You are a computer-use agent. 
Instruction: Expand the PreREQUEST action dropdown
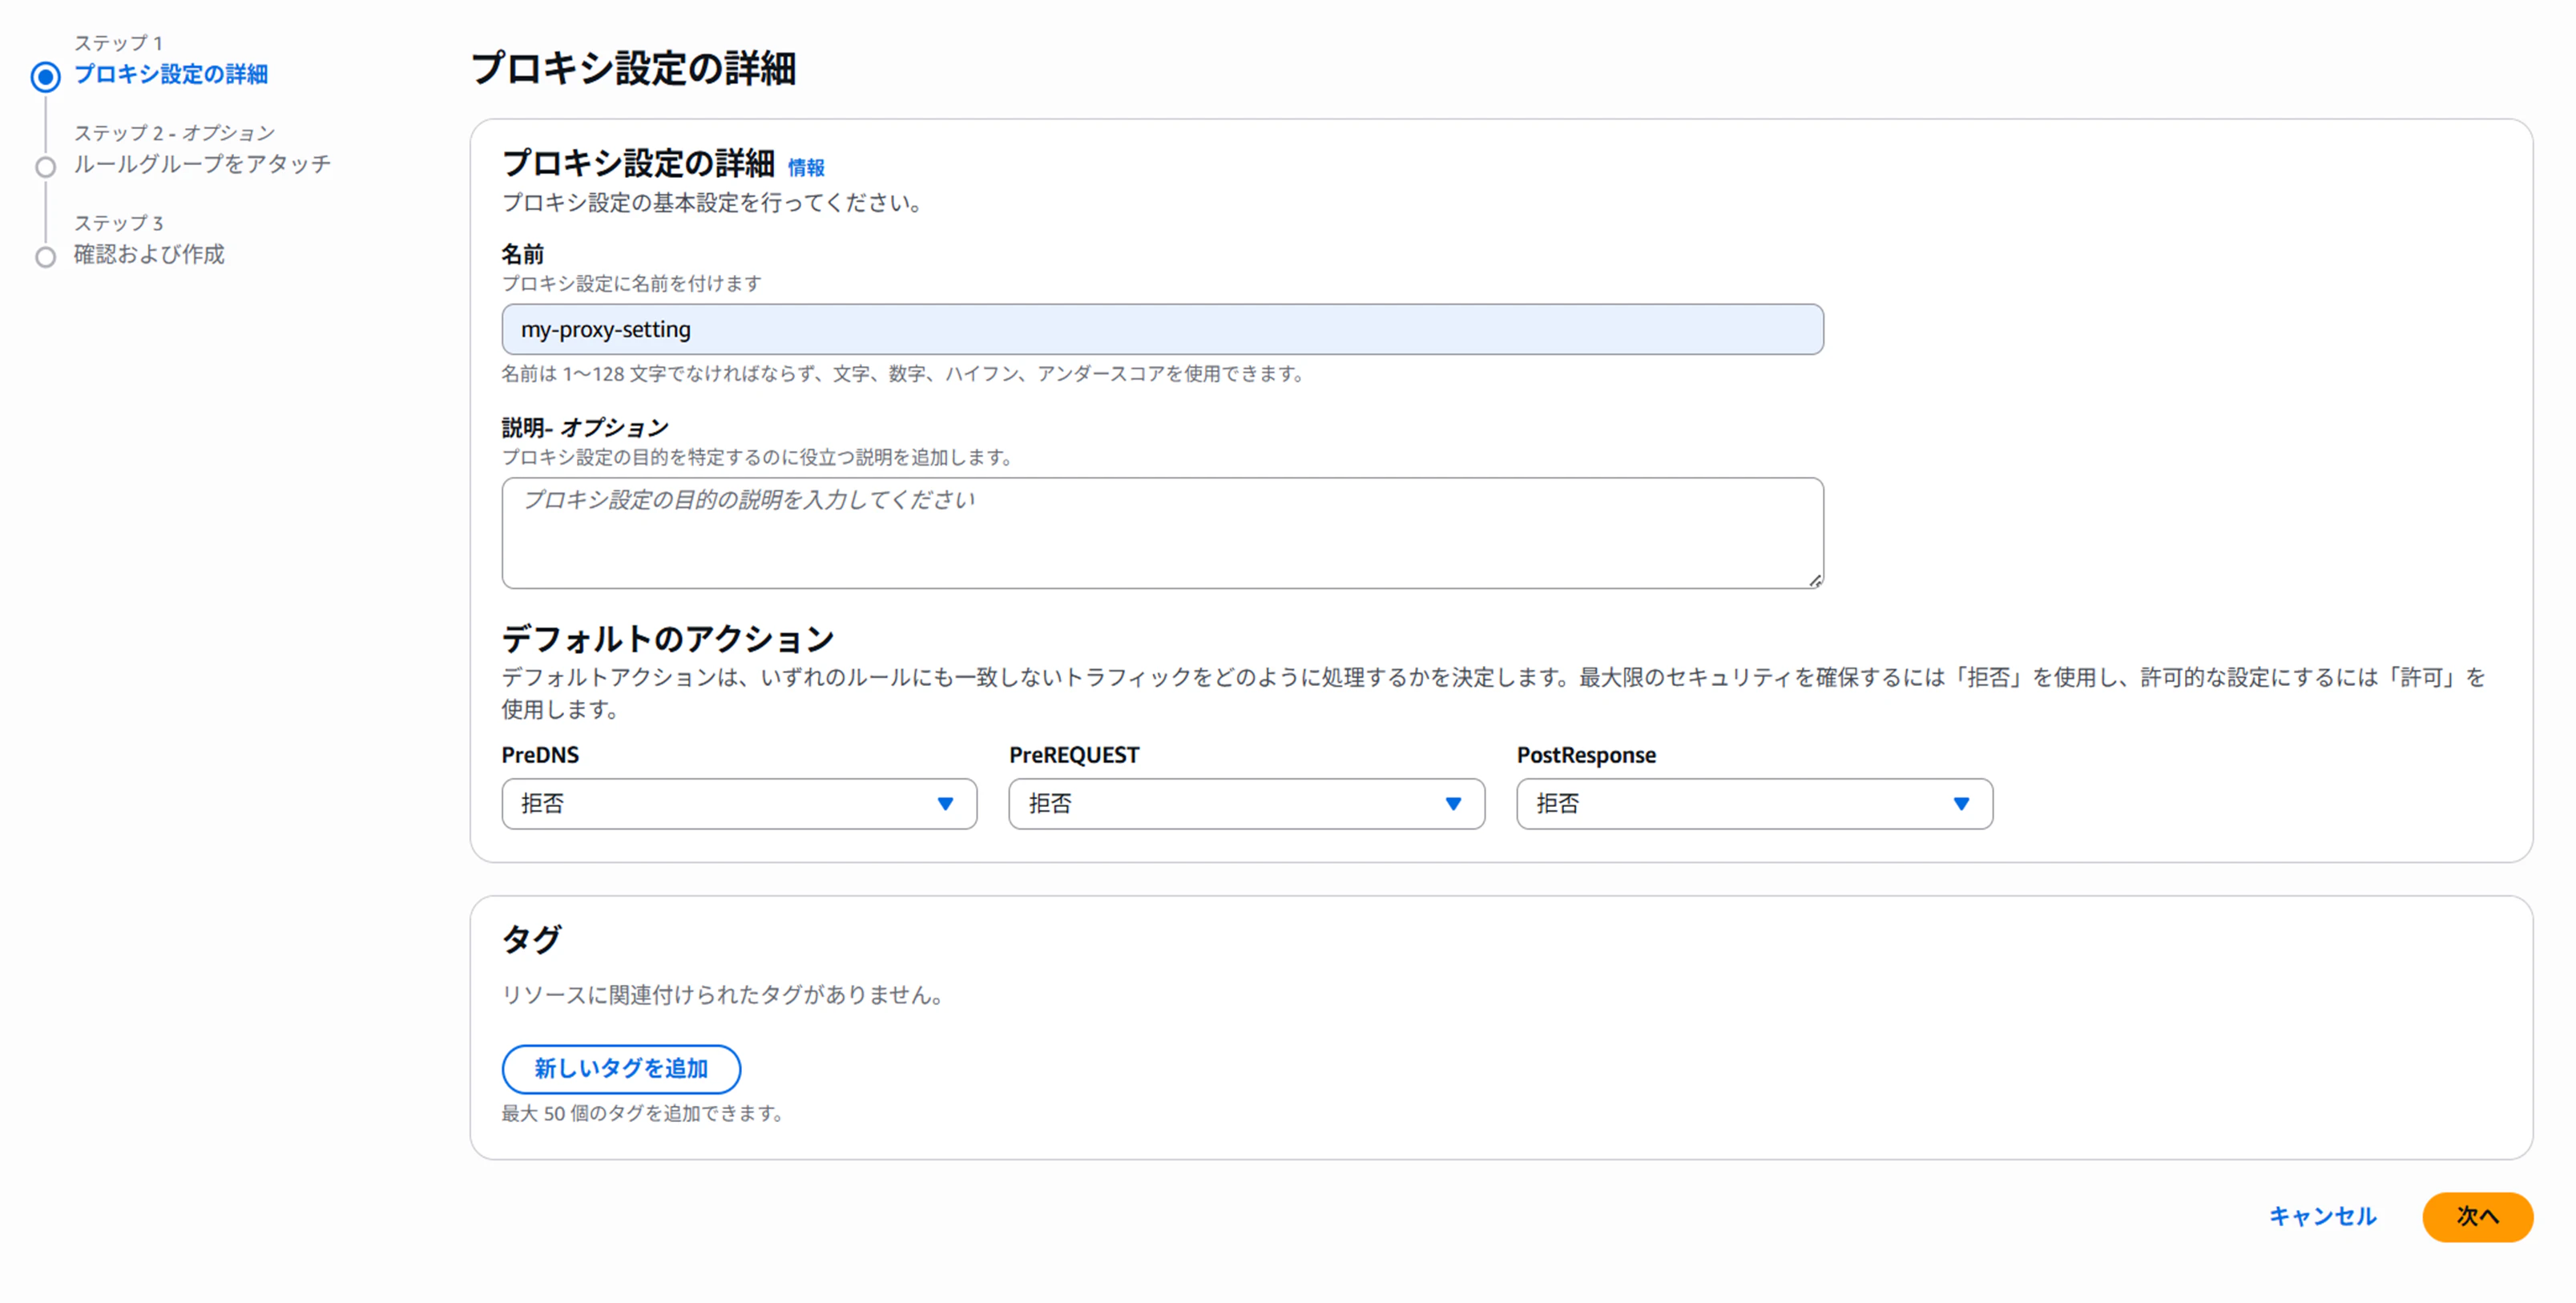pos(1245,803)
